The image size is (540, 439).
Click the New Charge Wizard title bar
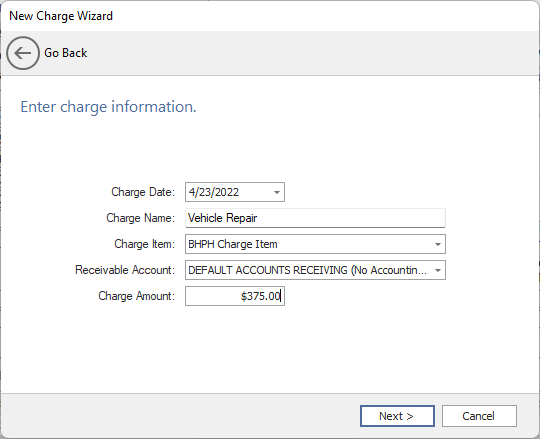click(270, 16)
